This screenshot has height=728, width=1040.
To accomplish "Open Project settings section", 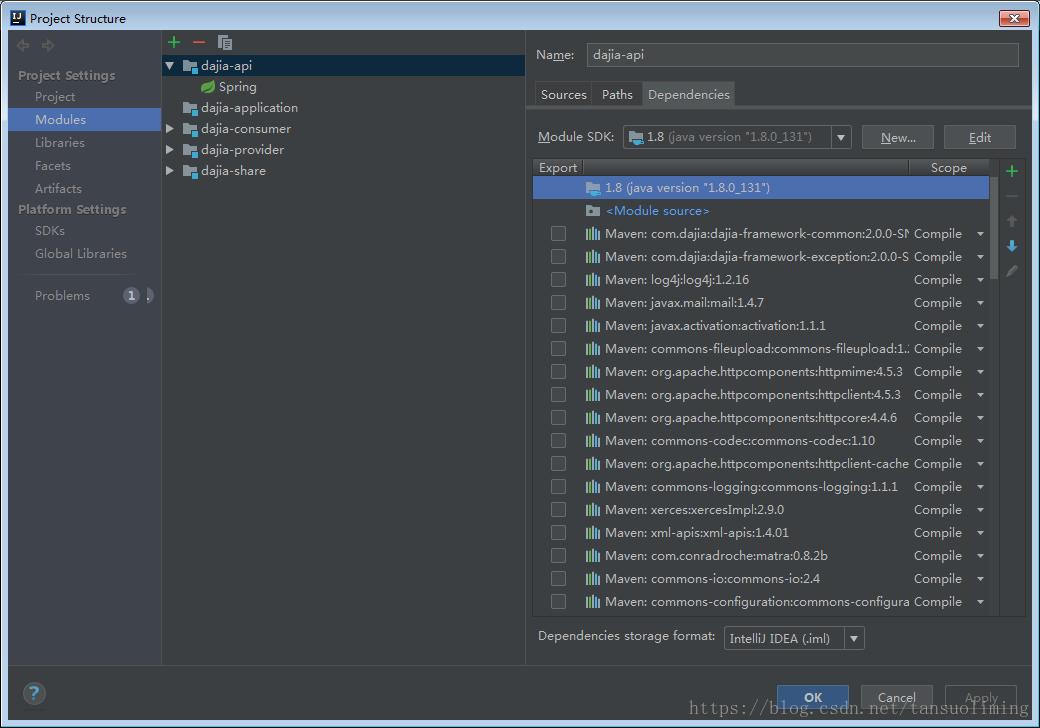I will tap(55, 97).
